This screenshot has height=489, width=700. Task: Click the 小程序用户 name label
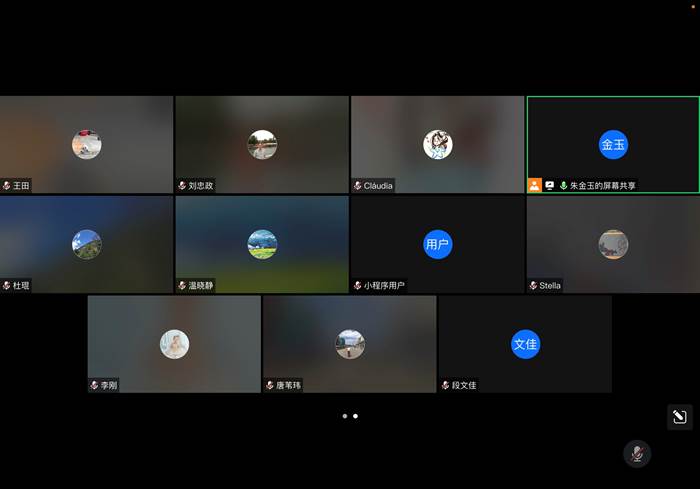[x=384, y=286]
